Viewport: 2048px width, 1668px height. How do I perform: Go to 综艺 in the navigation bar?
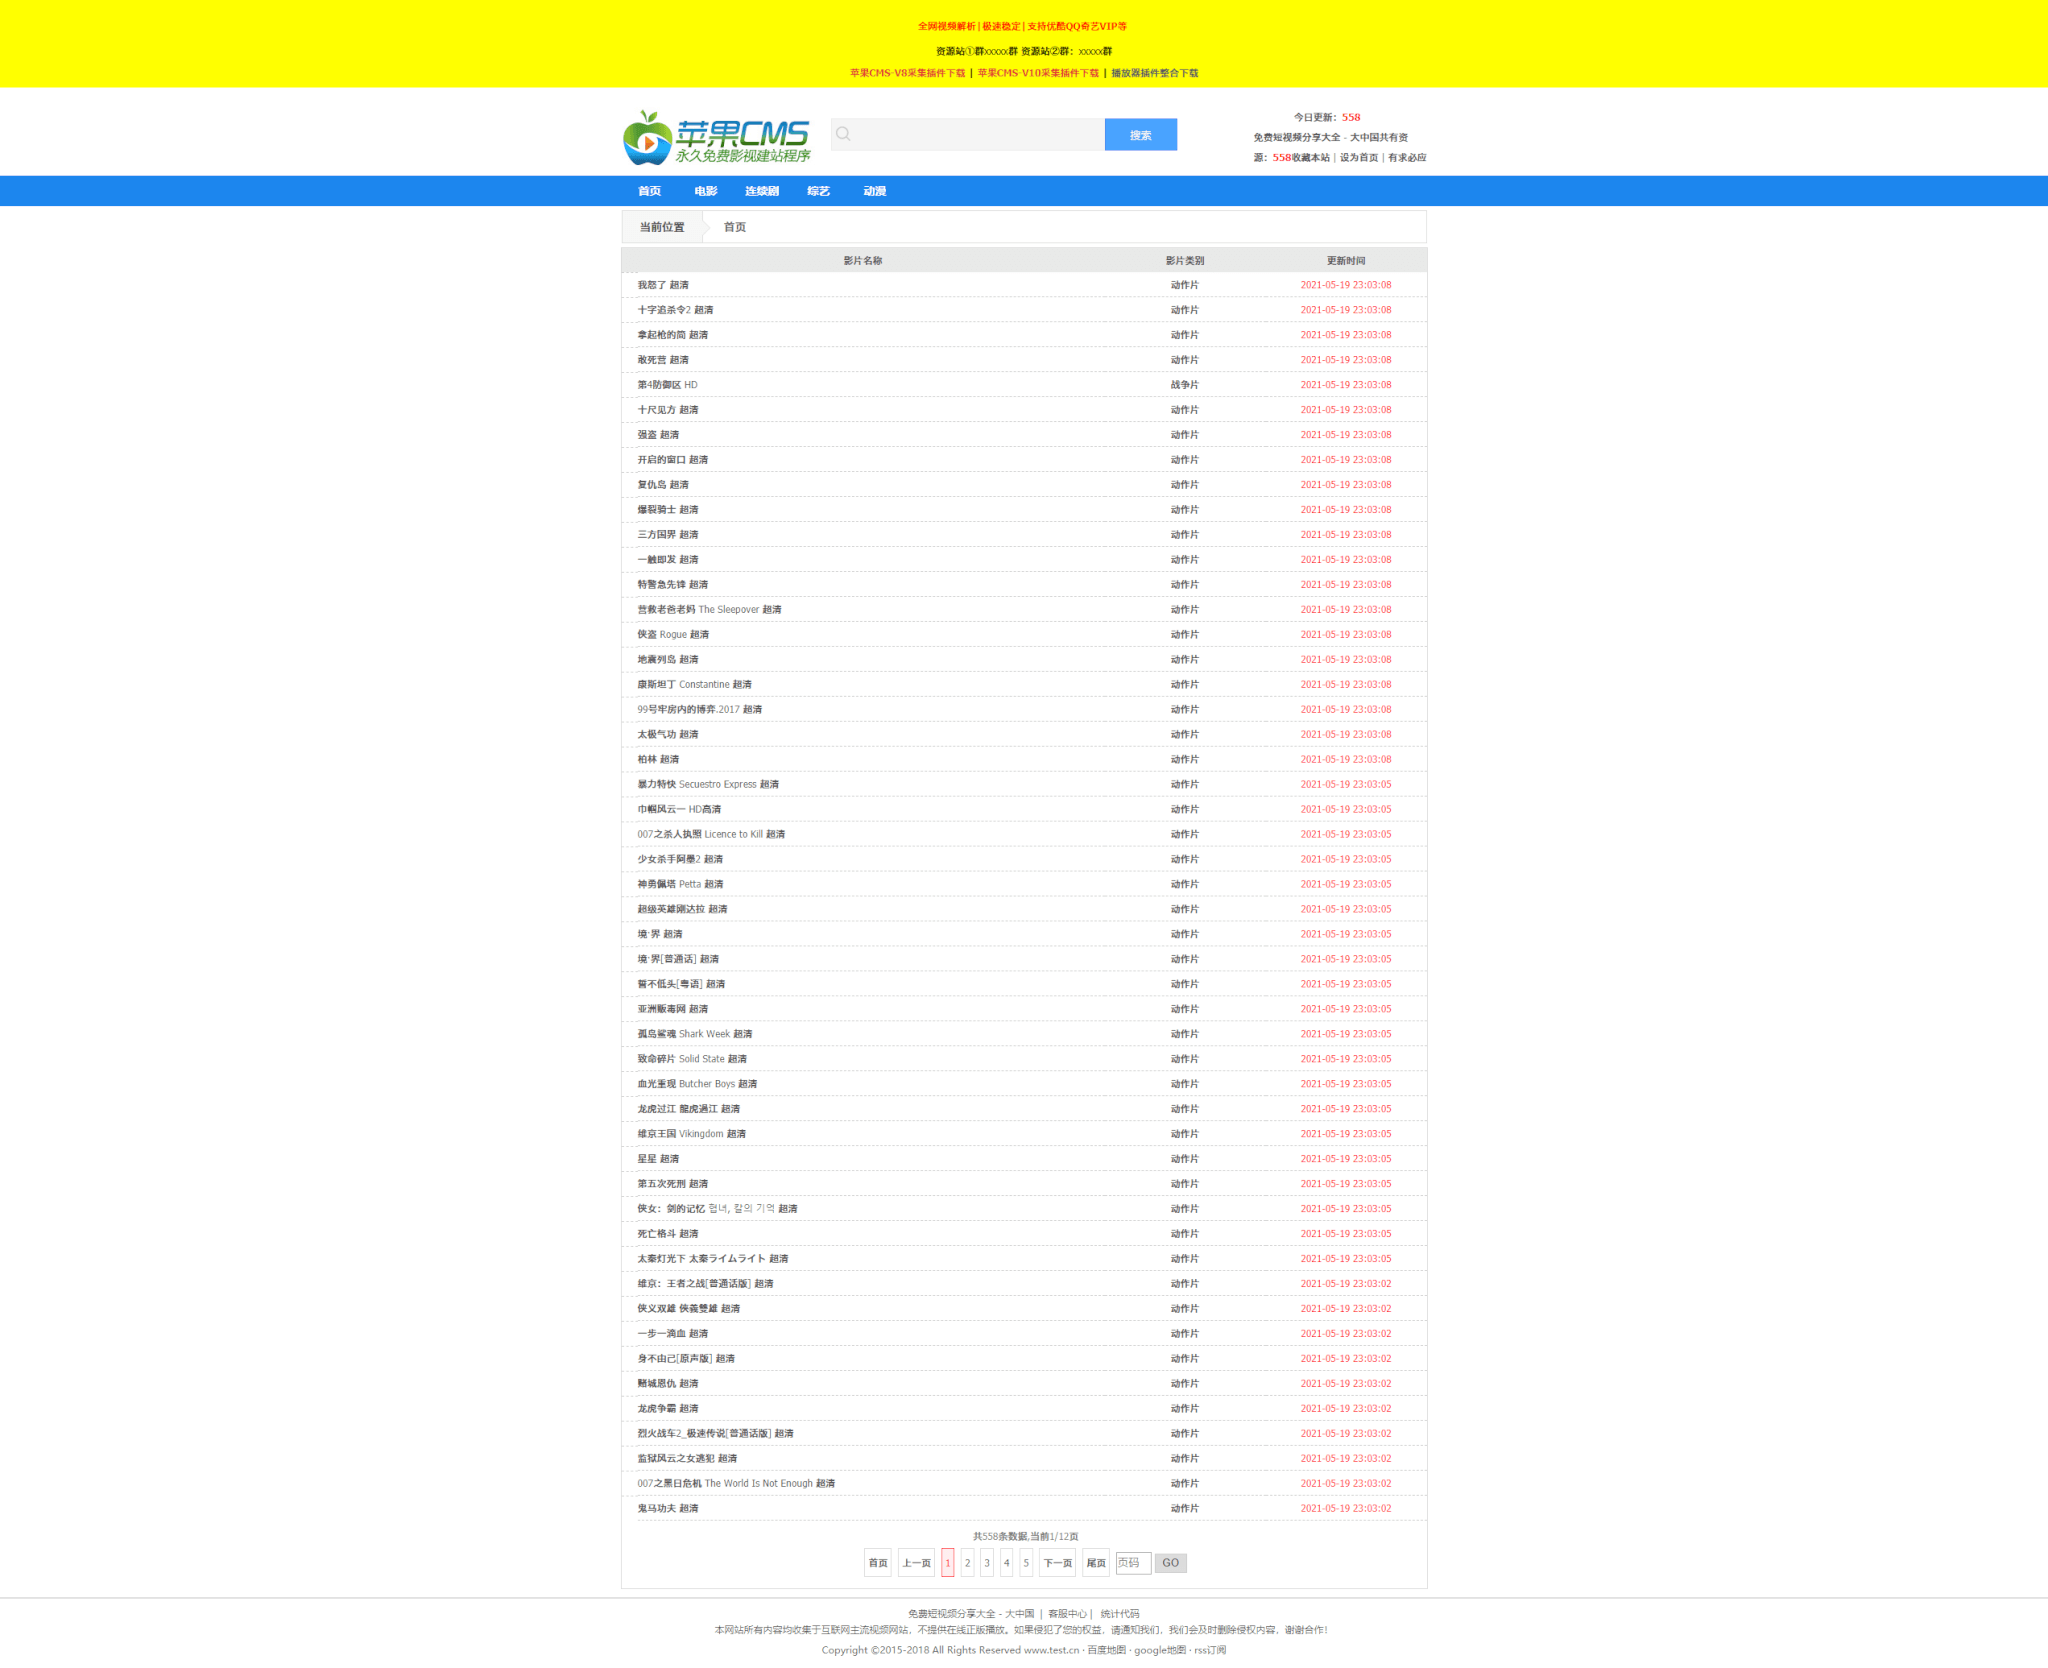coord(818,191)
